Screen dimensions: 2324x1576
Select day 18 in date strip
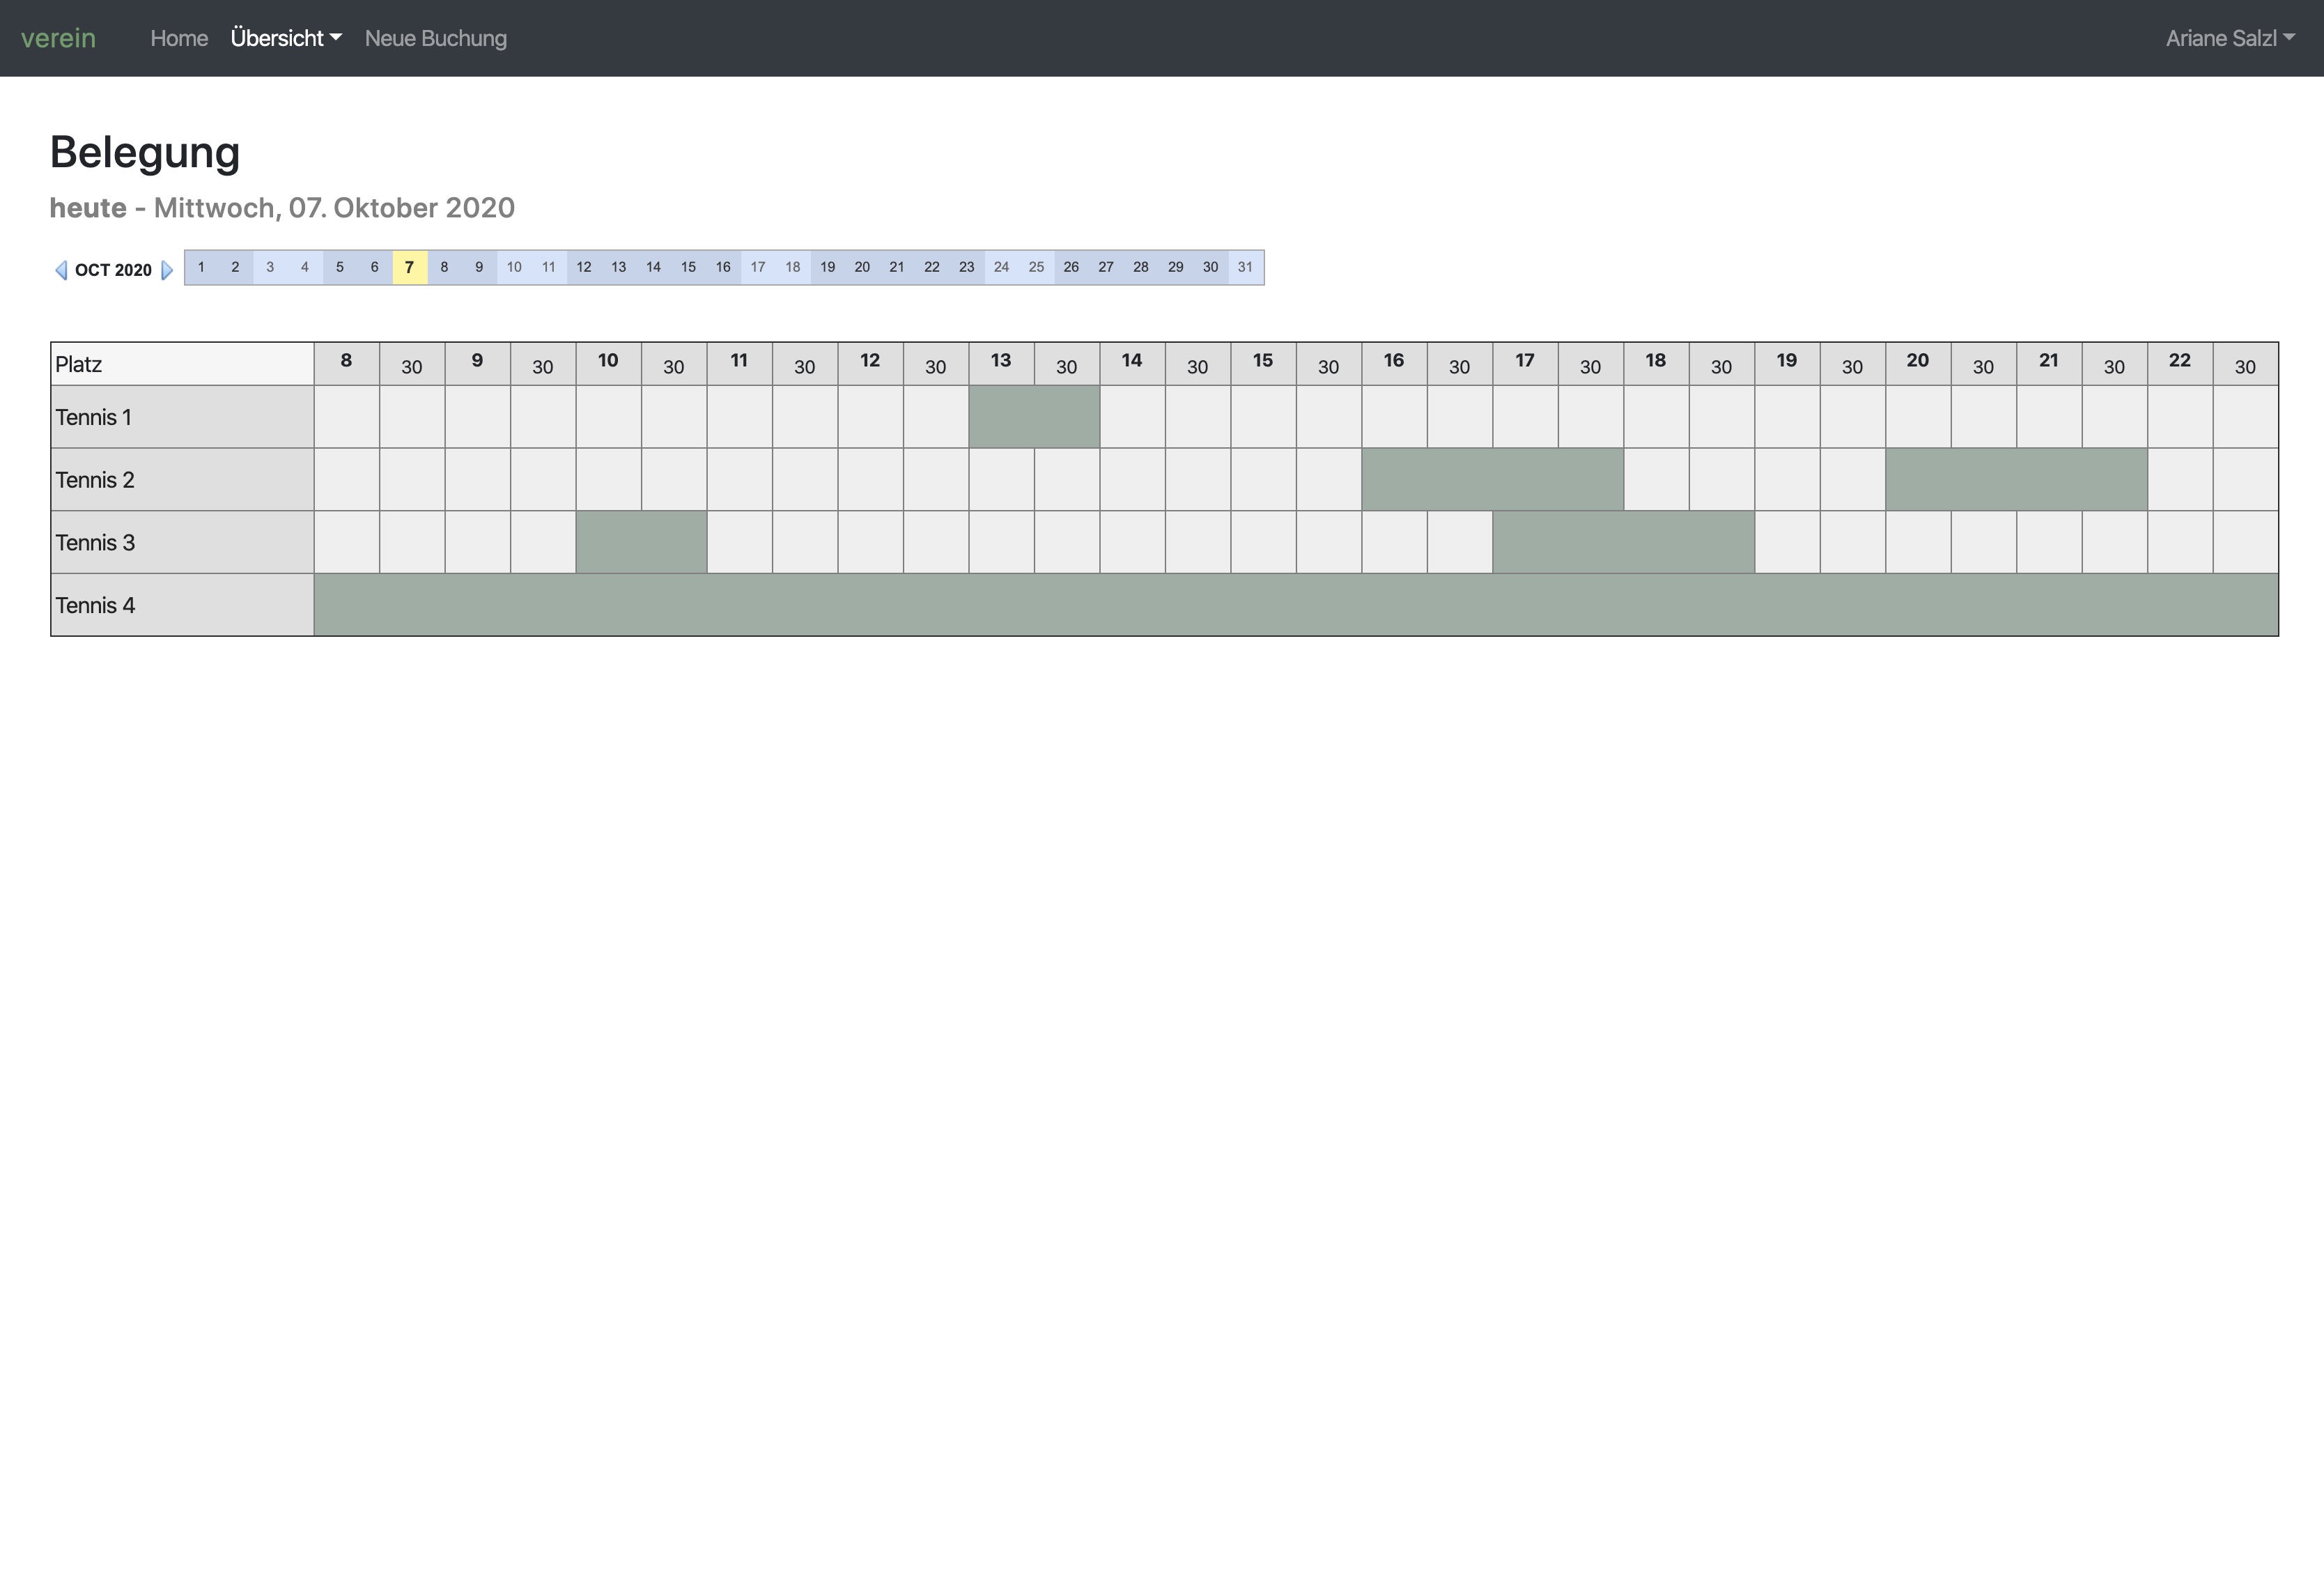point(793,267)
